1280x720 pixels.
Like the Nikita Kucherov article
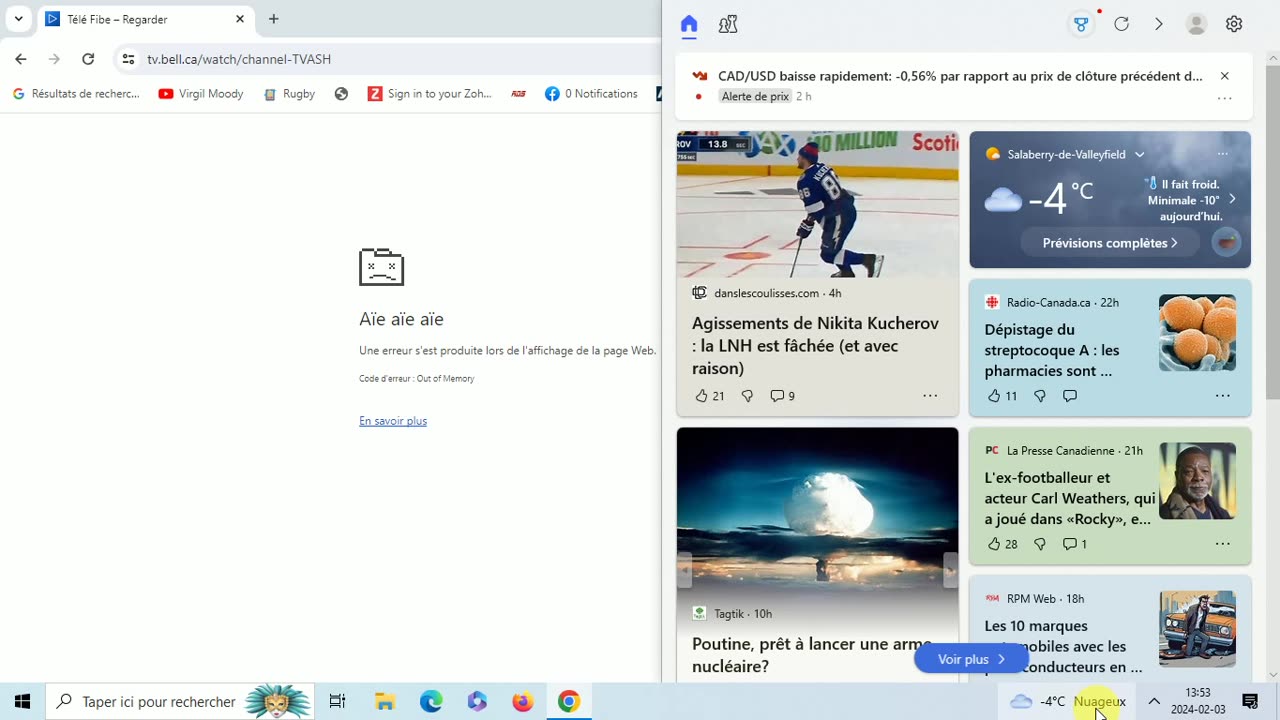(709, 396)
